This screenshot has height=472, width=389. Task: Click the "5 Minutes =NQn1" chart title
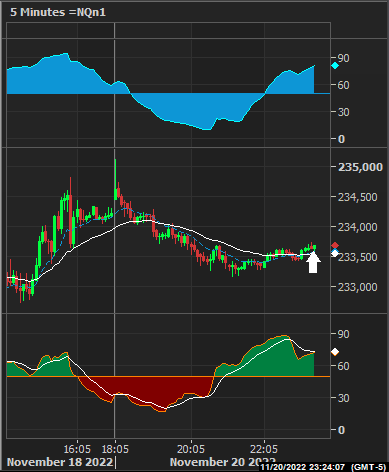pyautogui.click(x=58, y=12)
